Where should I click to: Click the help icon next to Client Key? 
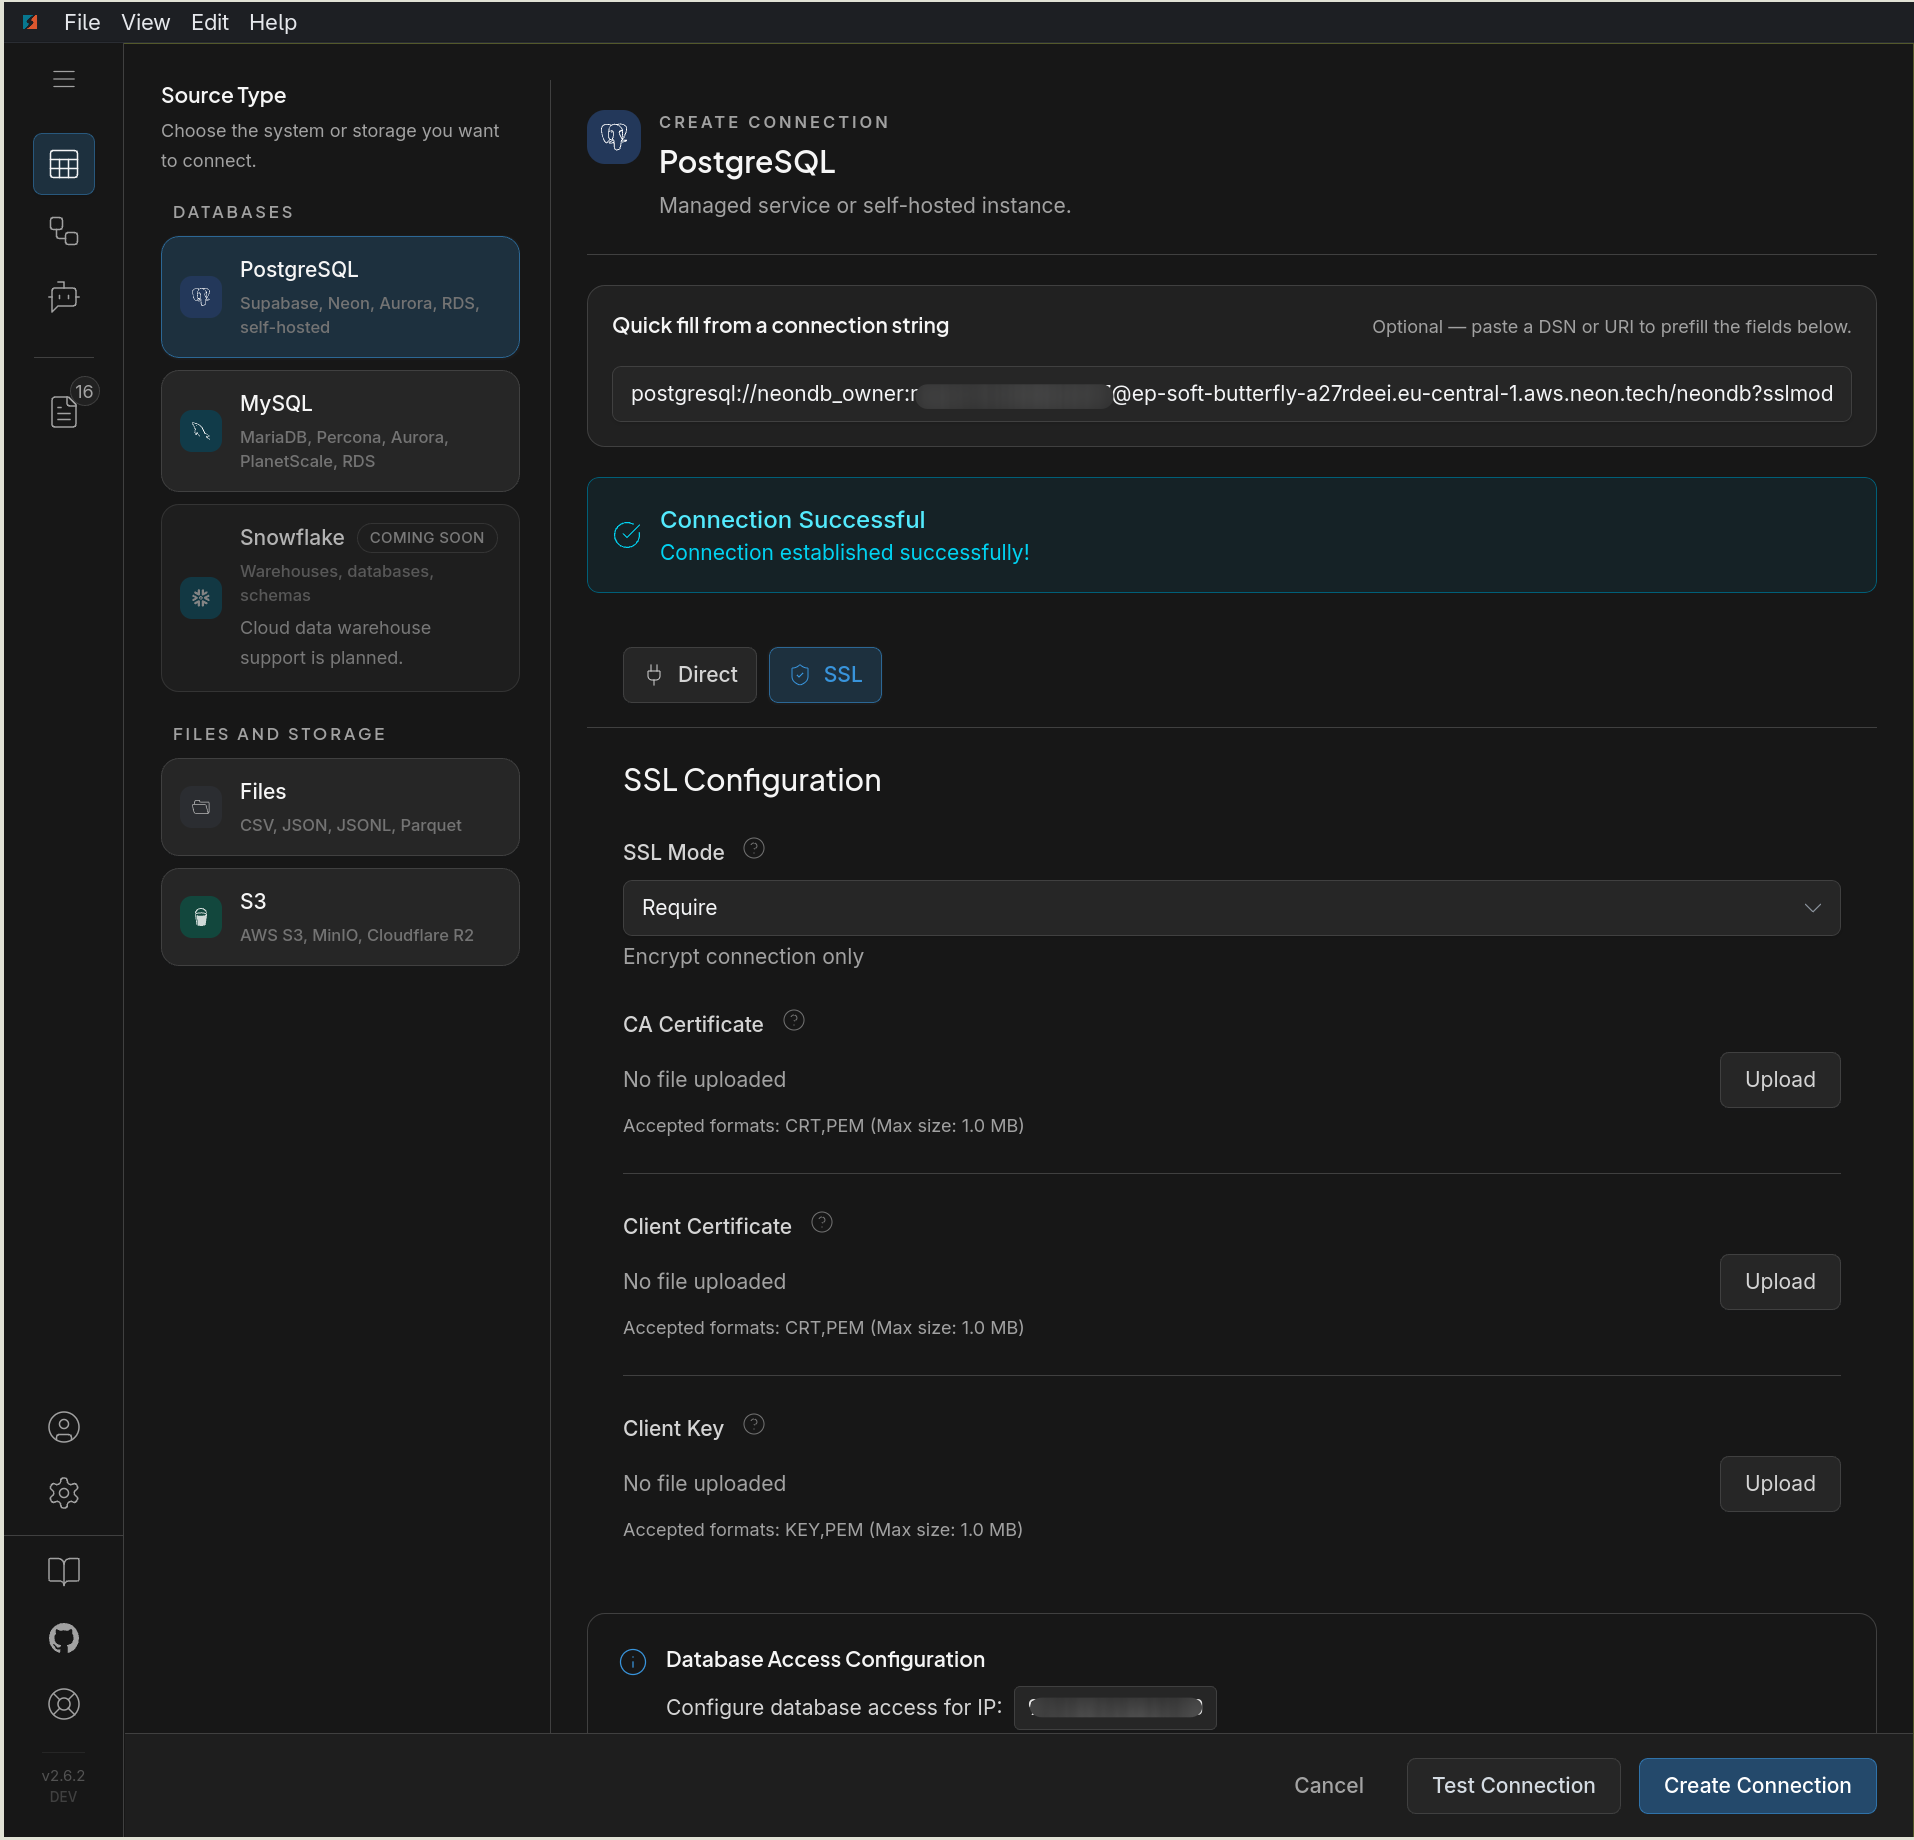click(754, 1425)
